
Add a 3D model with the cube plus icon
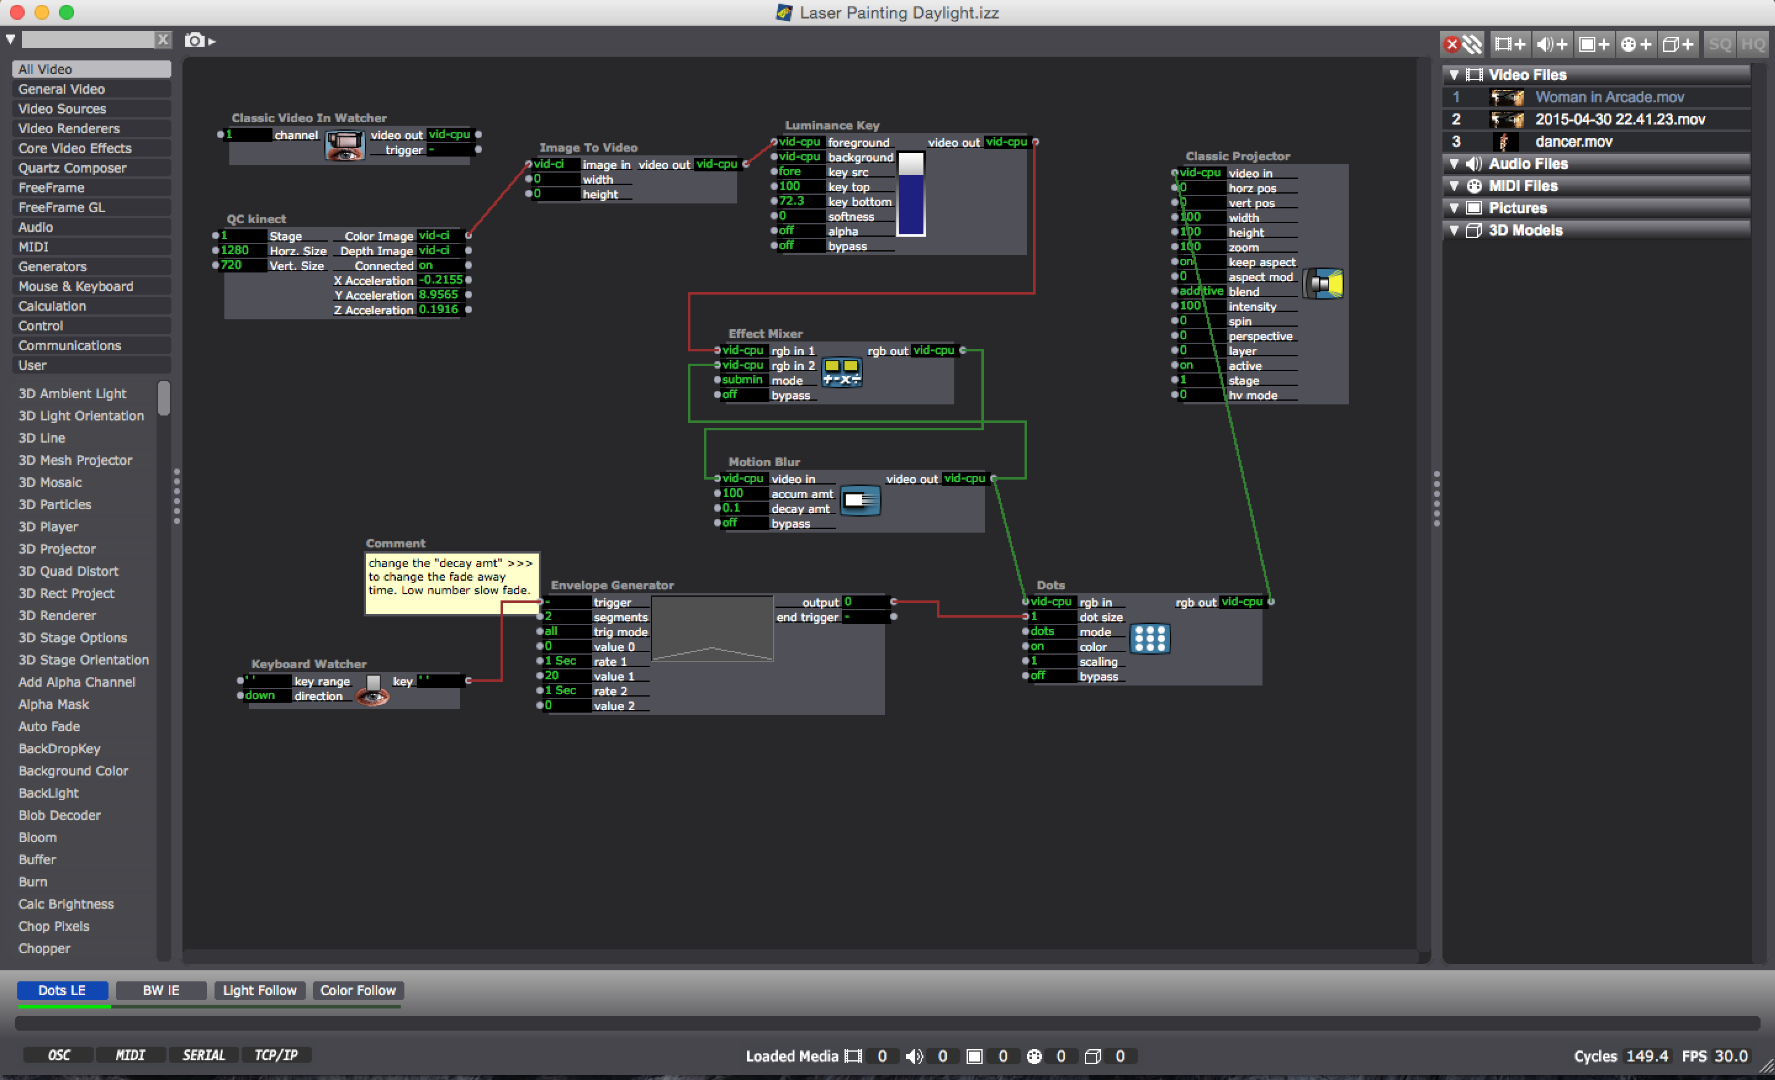click(1678, 44)
